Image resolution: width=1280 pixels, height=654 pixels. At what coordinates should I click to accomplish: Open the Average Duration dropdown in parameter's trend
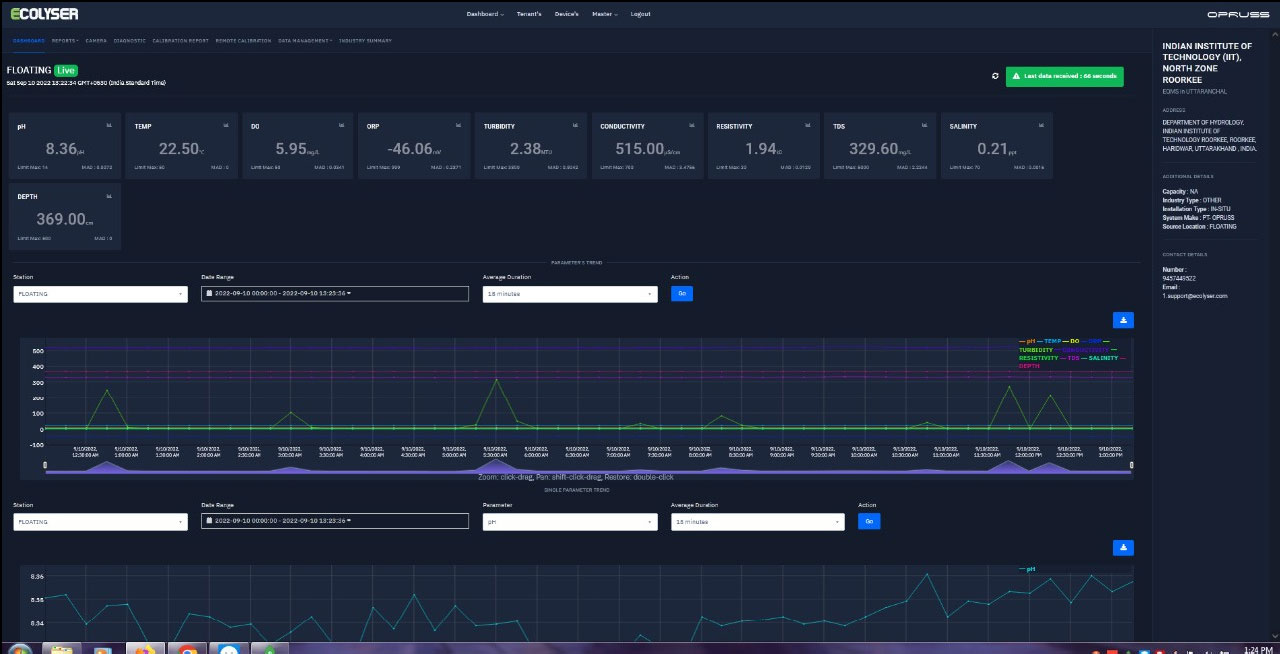coord(569,294)
